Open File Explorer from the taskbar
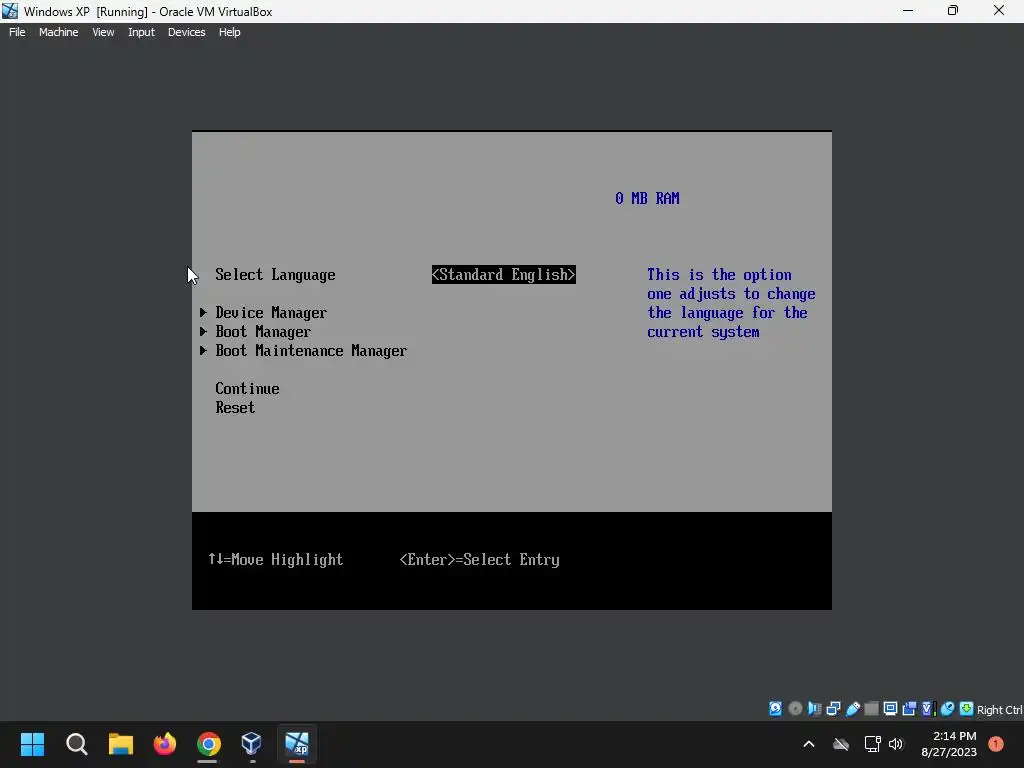The image size is (1024, 768). pyautogui.click(x=121, y=744)
